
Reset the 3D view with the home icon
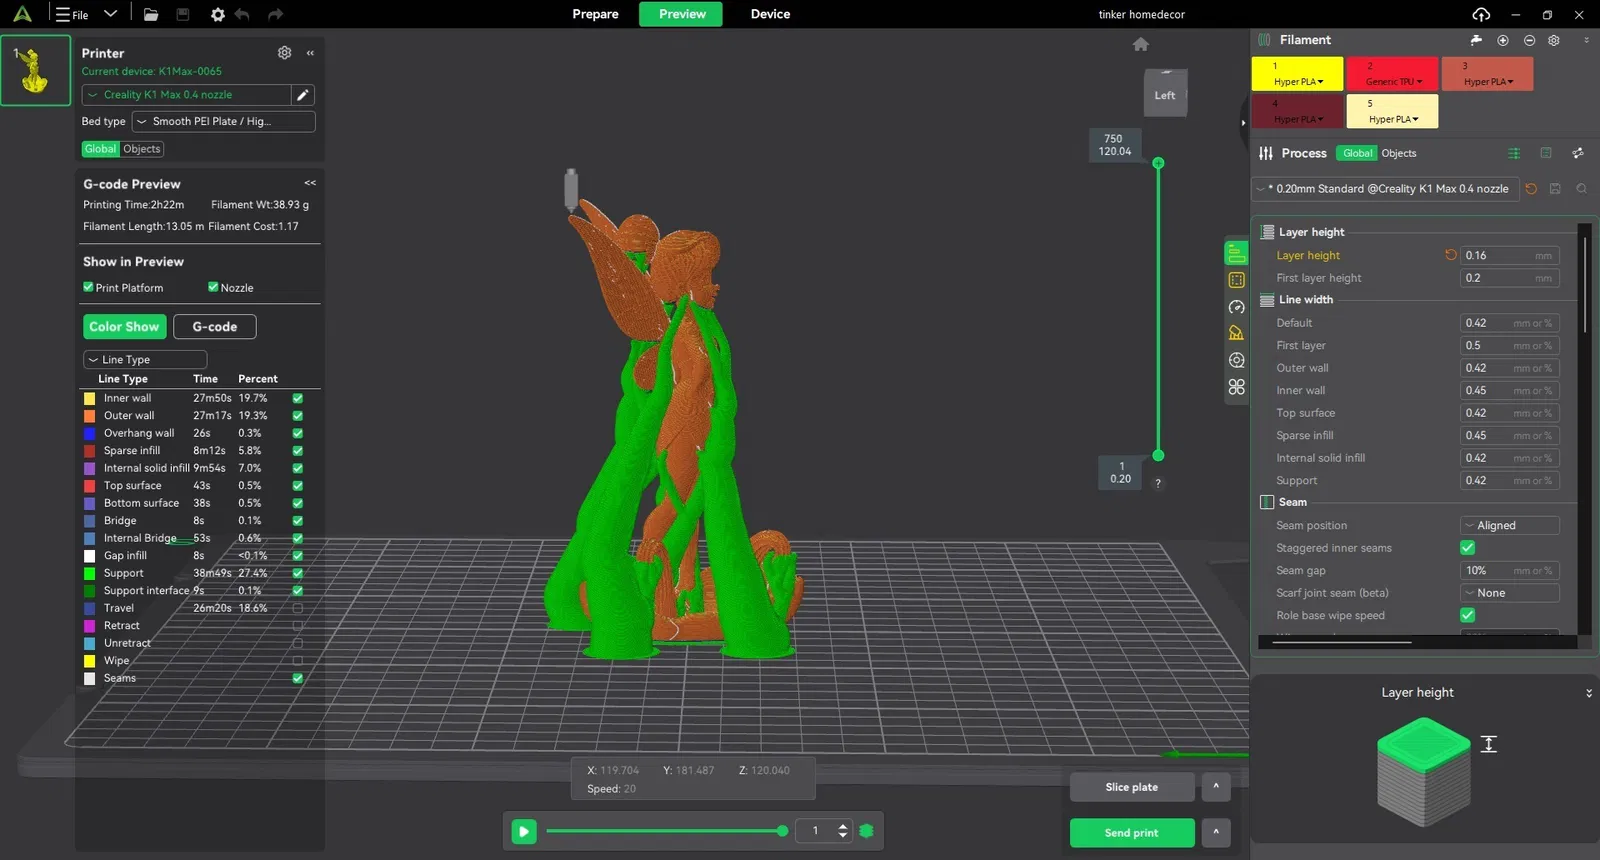click(1141, 44)
